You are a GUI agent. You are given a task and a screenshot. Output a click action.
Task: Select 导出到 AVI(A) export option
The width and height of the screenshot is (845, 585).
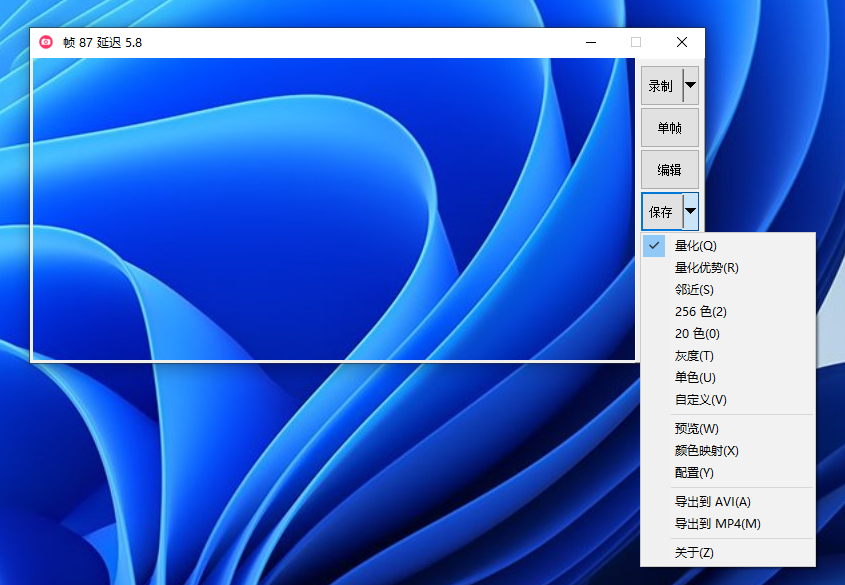[x=712, y=502]
